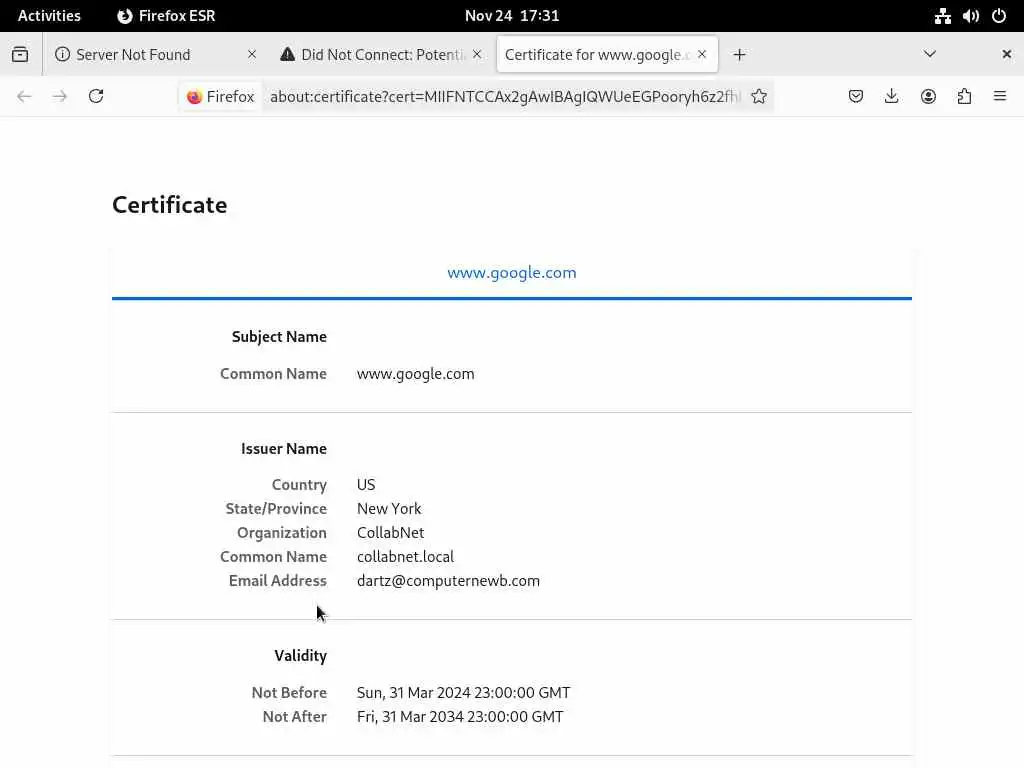Bookmark this page with the star
1024x768 pixels.
[759, 97]
